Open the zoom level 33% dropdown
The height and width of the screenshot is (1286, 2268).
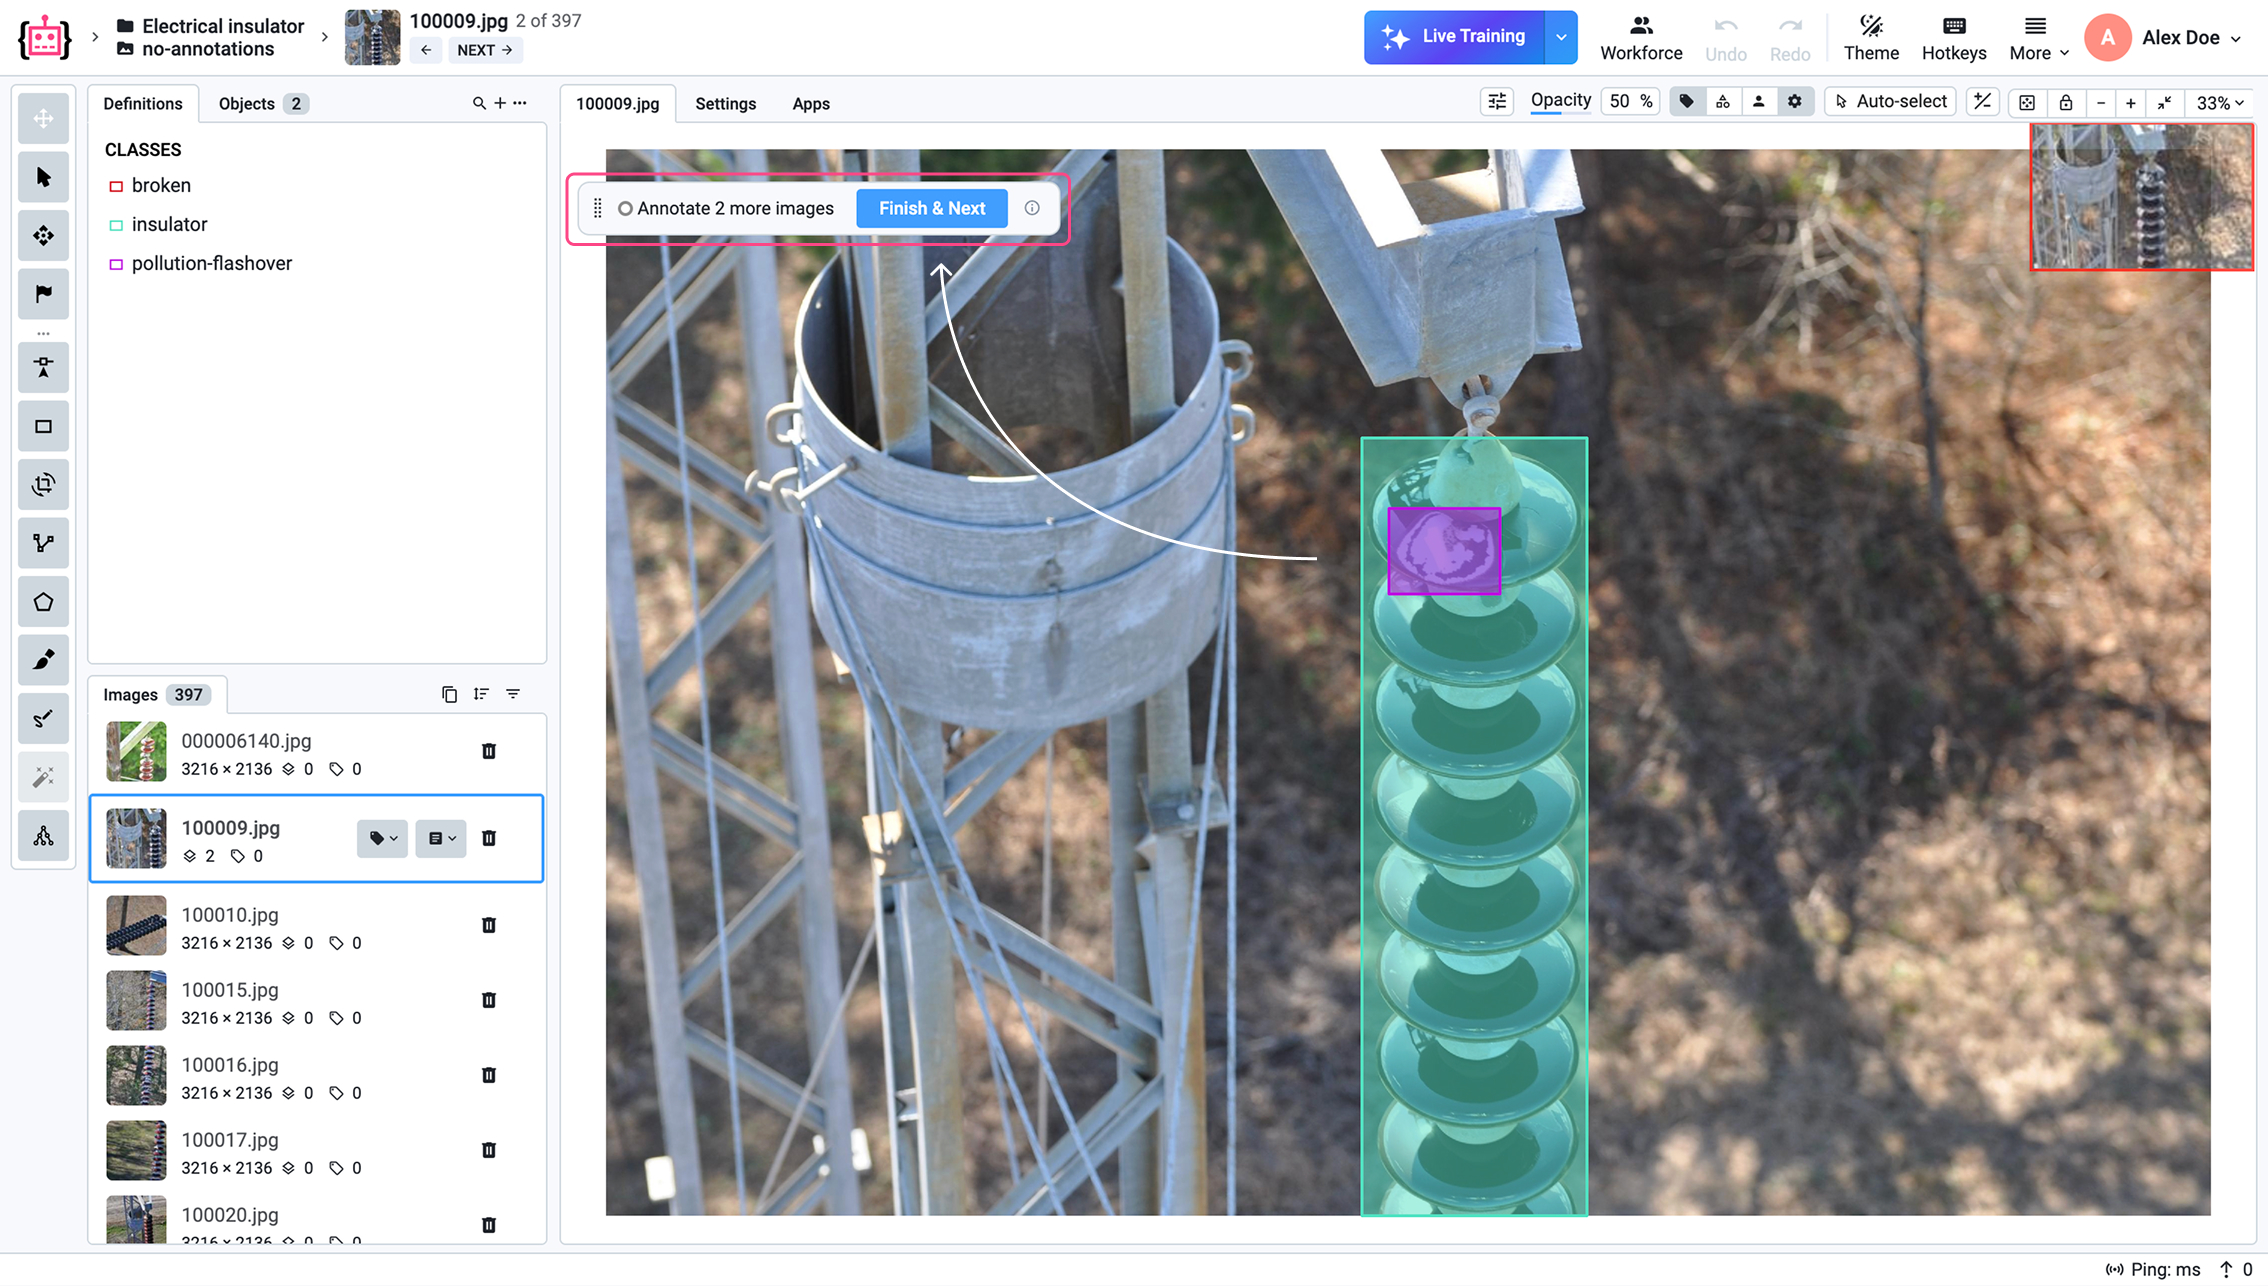tap(2219, 102)
